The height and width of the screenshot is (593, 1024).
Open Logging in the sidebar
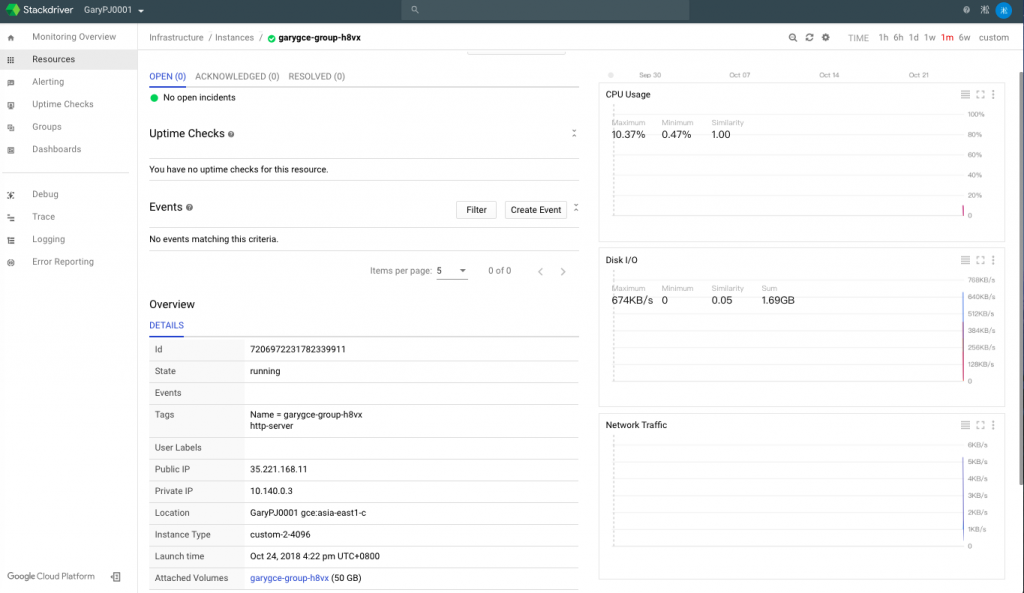tap(48, 239)
